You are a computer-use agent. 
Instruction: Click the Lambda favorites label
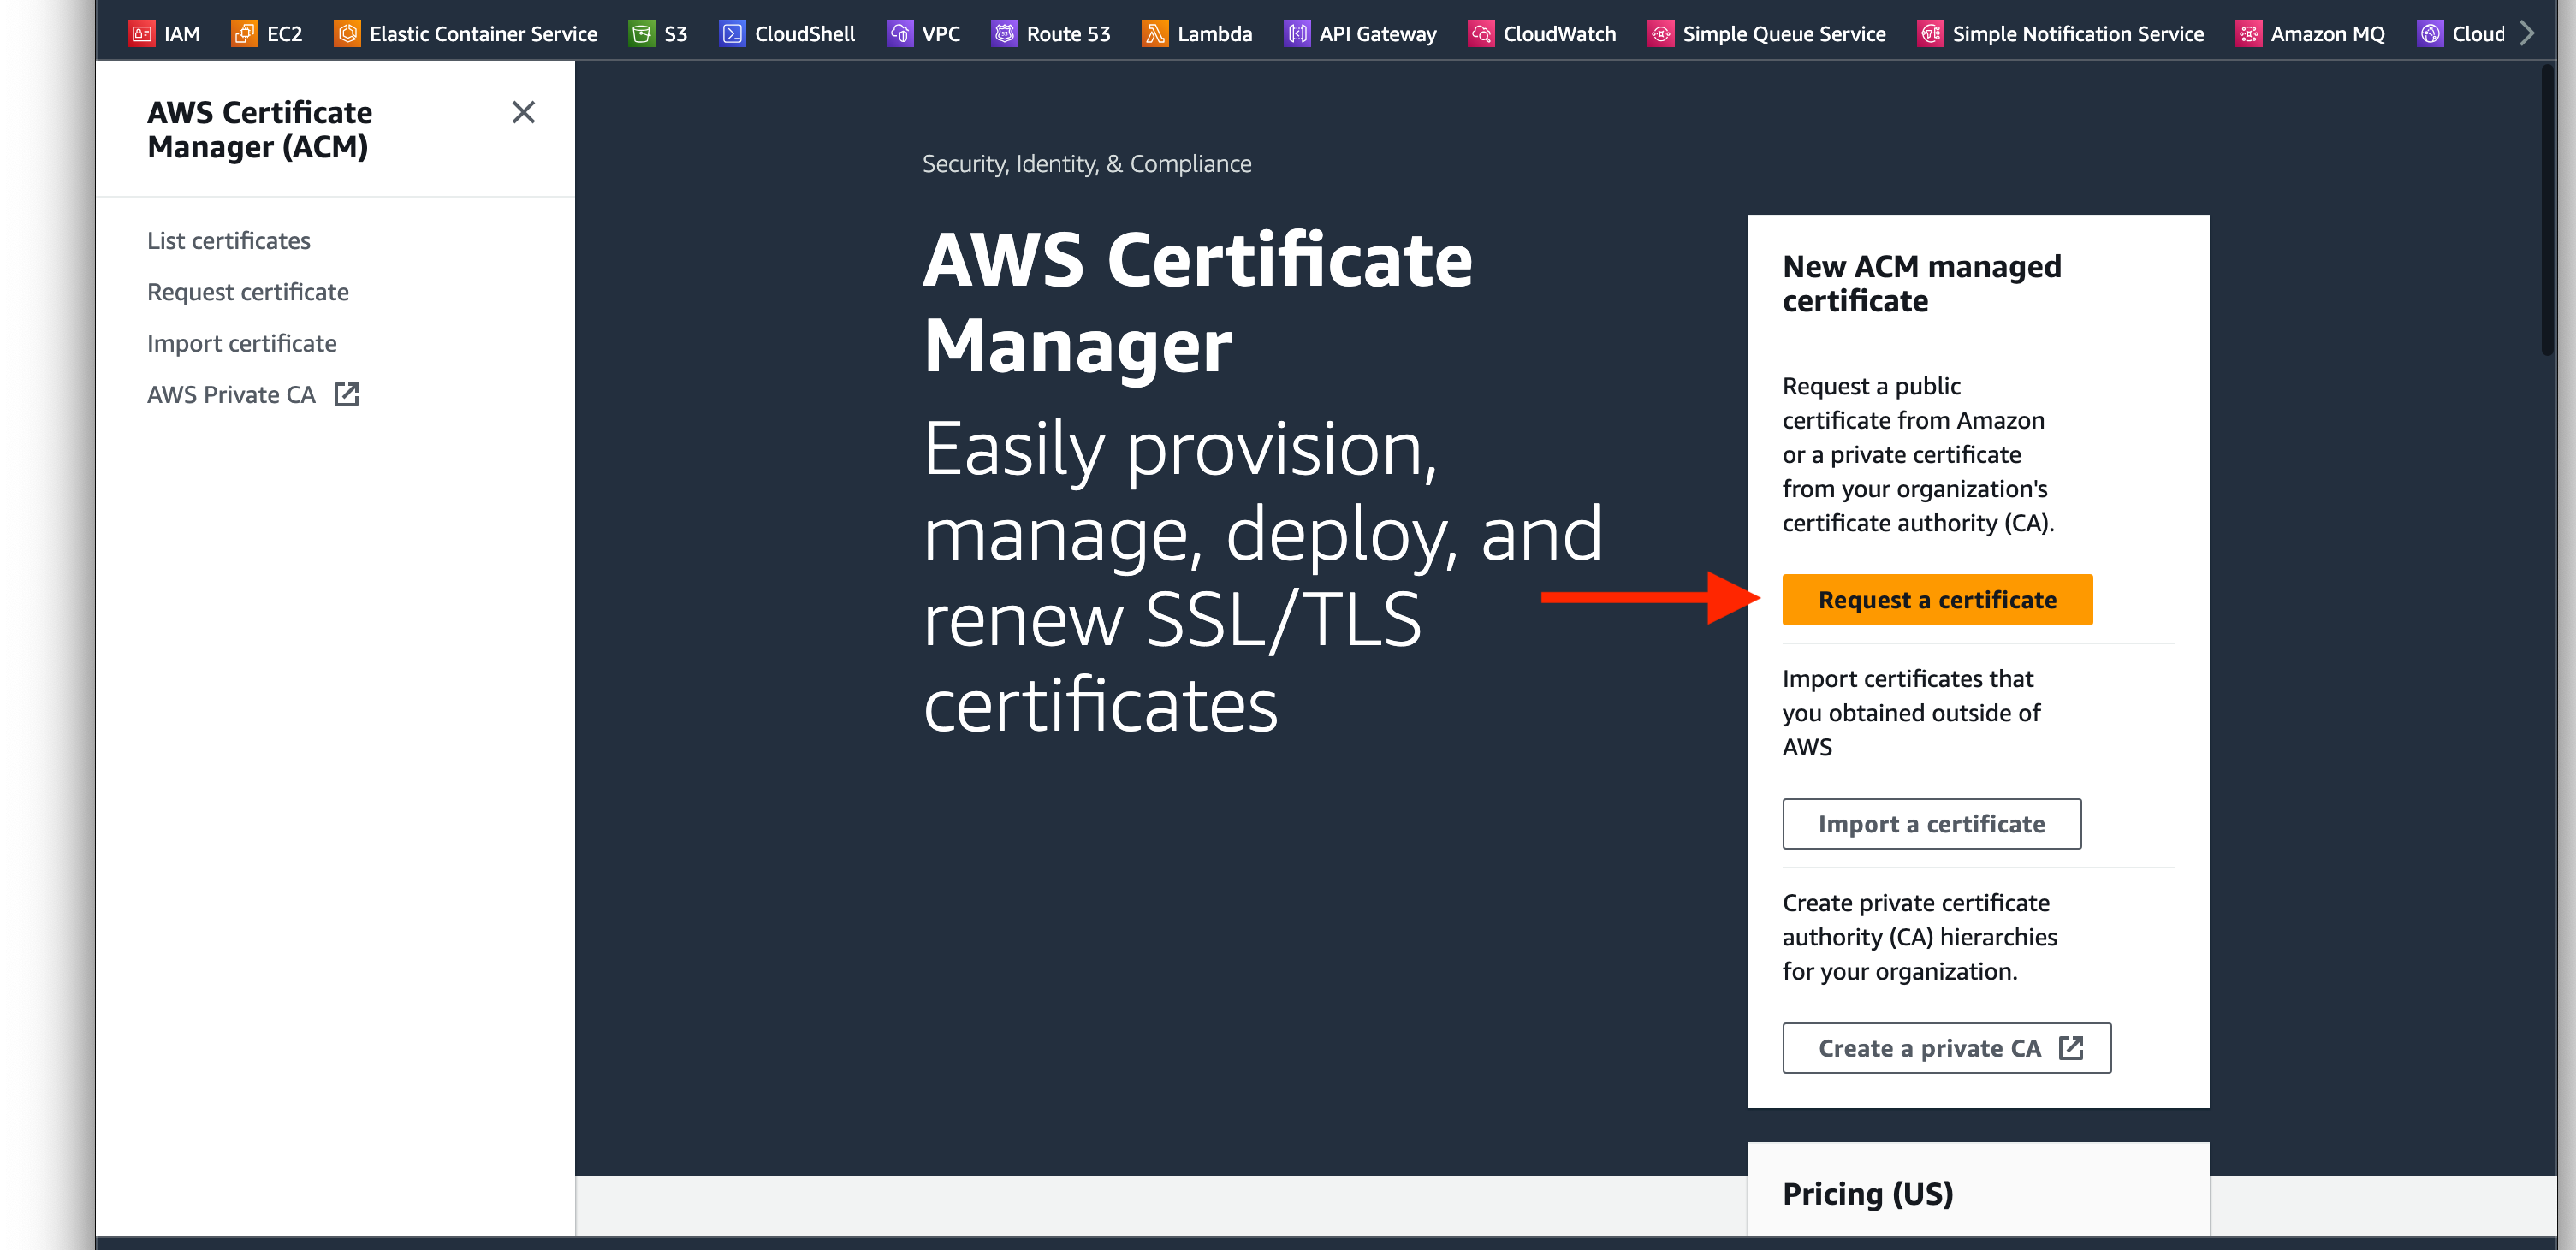(x=1214, y=34)
